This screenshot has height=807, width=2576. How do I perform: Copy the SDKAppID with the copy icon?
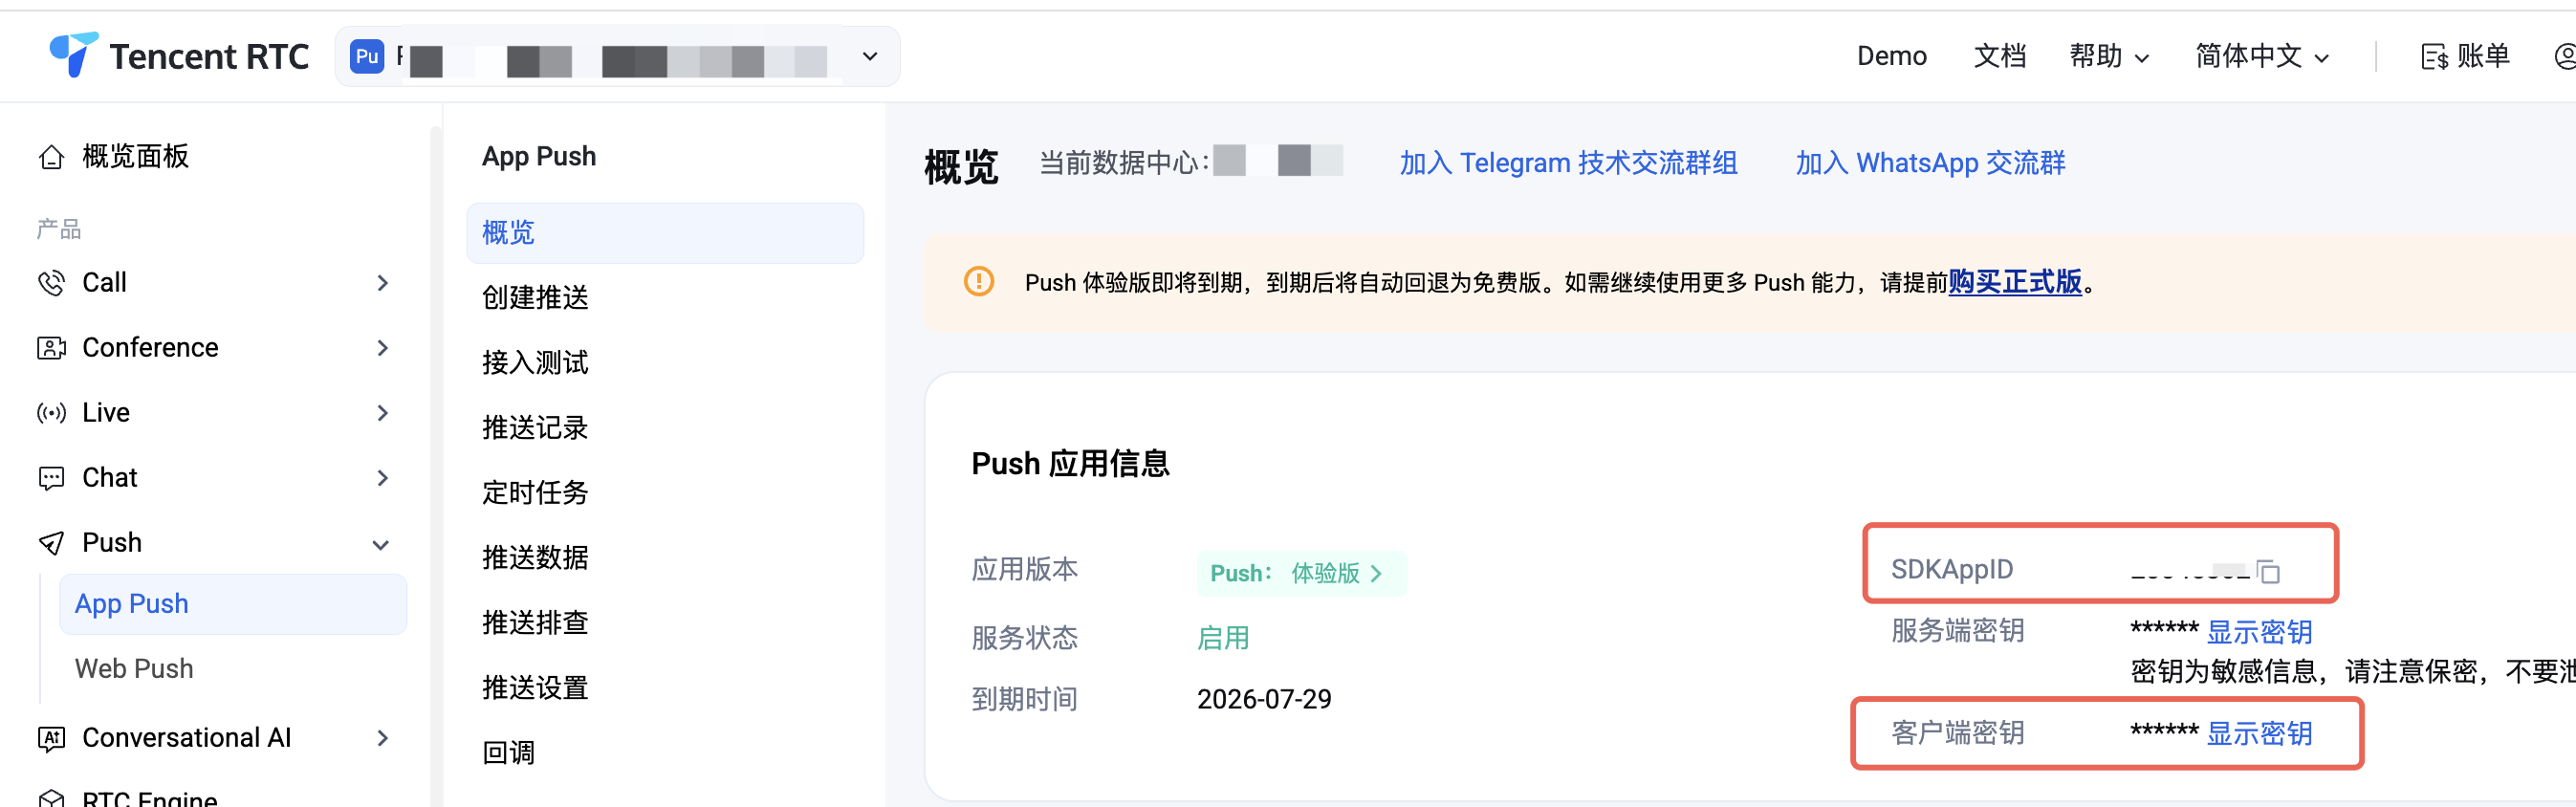[x=2268, y=571]
